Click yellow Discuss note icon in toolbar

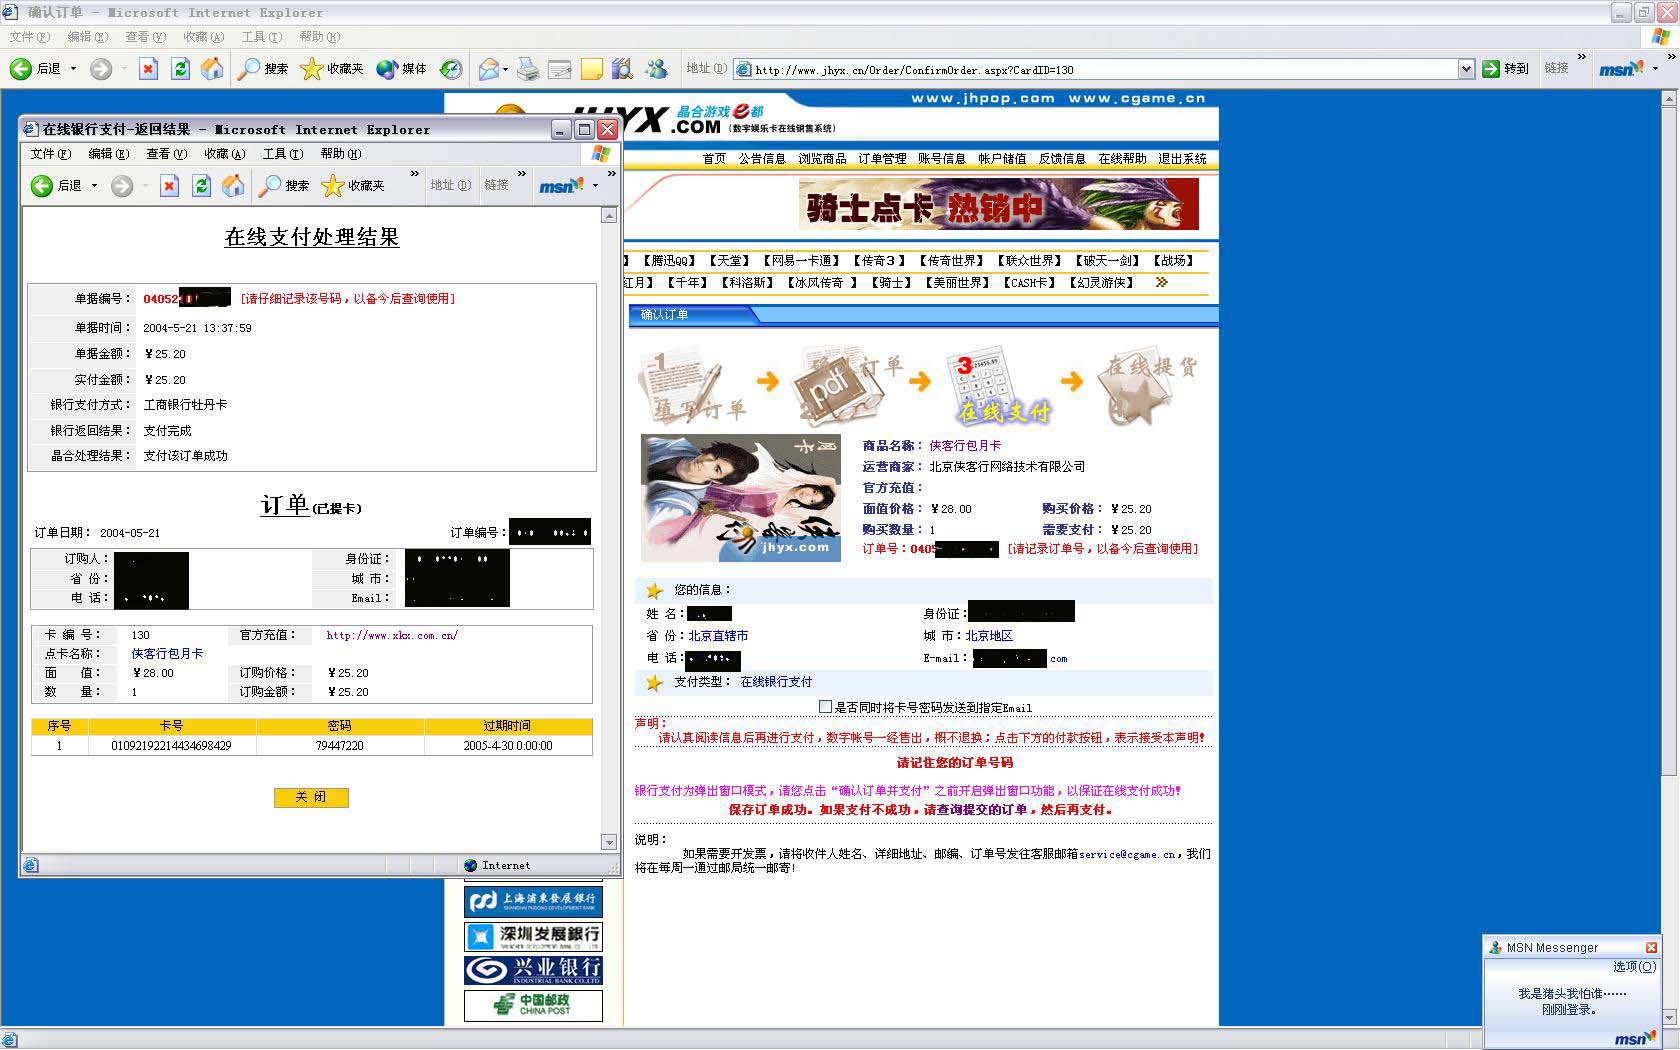click(592, 68)
